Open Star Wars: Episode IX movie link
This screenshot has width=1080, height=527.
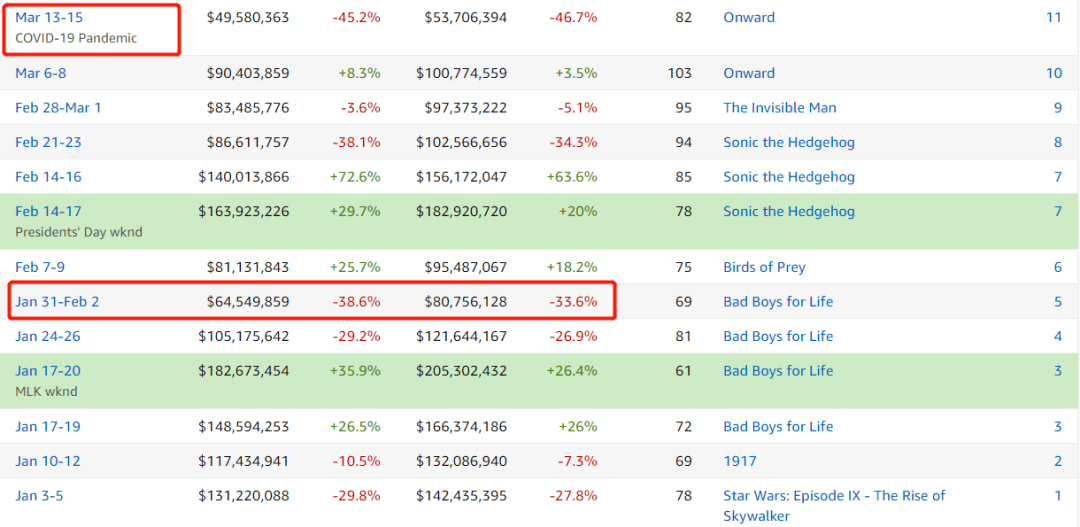click(x=834, y=505)
